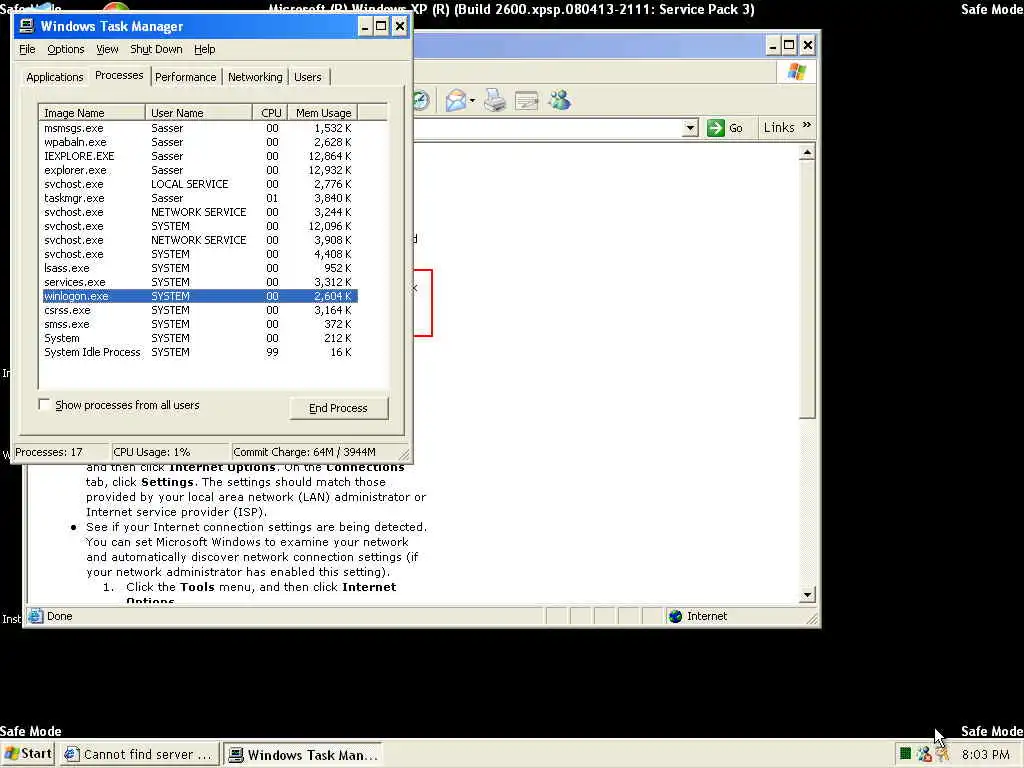Sort processes by User Name column
This screenshot has width=1024, height=768.
pos(199,112)
